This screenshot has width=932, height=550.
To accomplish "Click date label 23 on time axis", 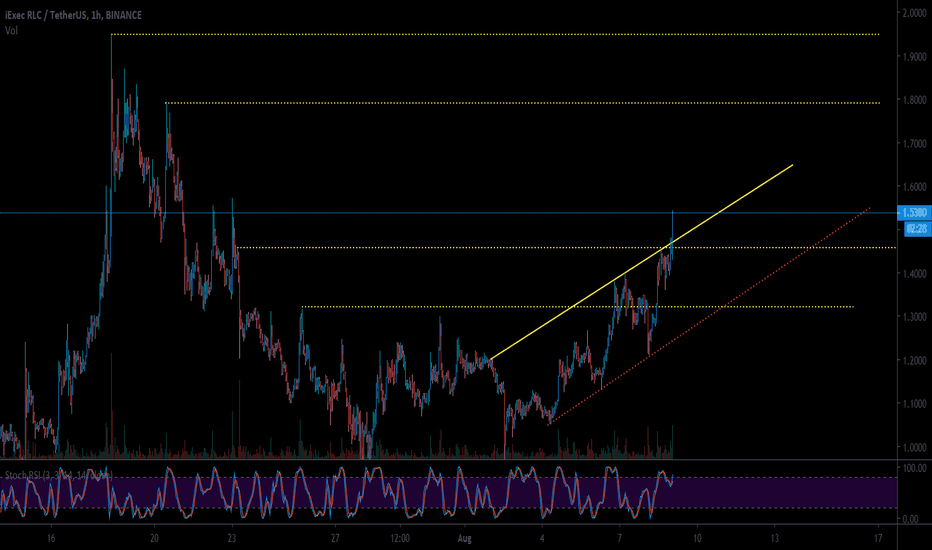I will 232,539.
